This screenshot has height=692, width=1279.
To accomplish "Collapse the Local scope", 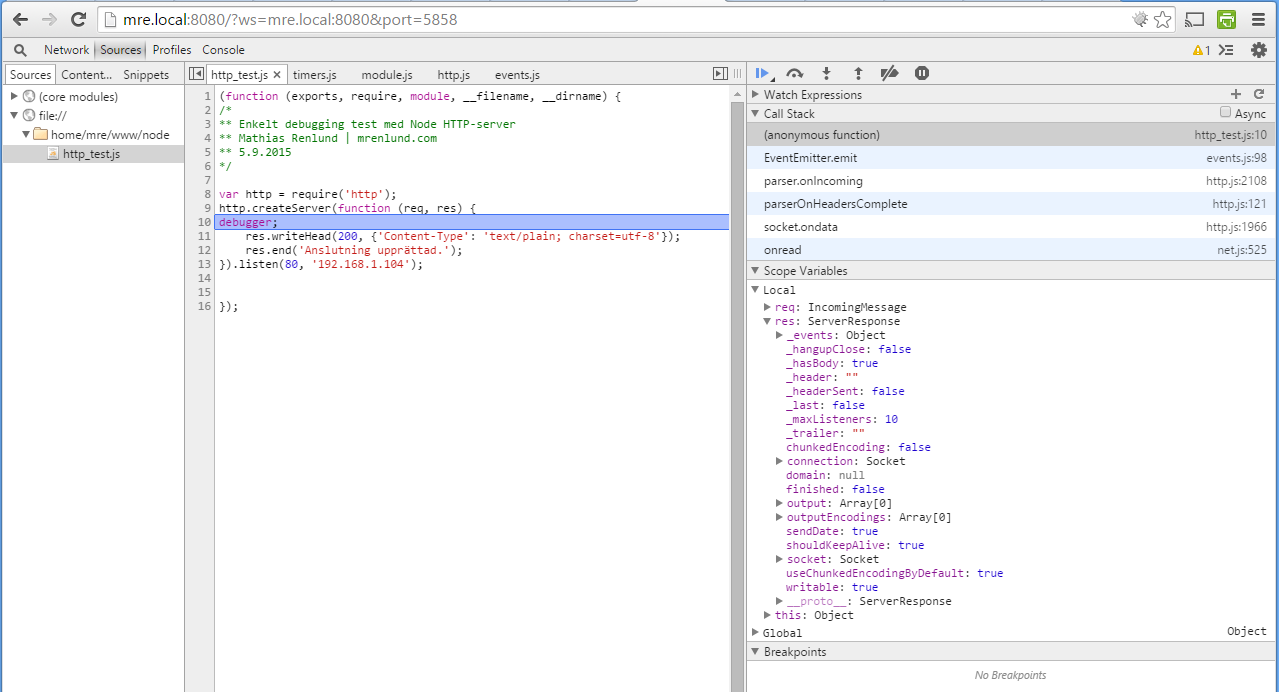I will 755,290.
